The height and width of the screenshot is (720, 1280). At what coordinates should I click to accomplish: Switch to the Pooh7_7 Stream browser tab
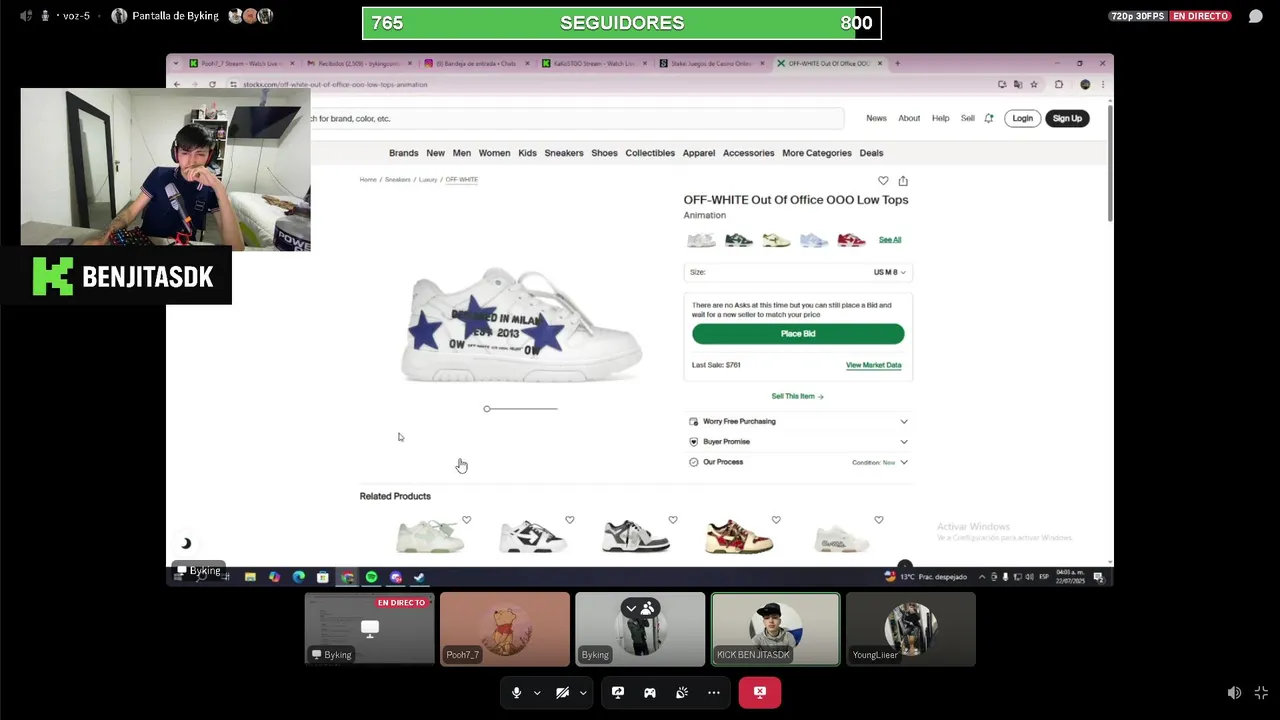237,63
